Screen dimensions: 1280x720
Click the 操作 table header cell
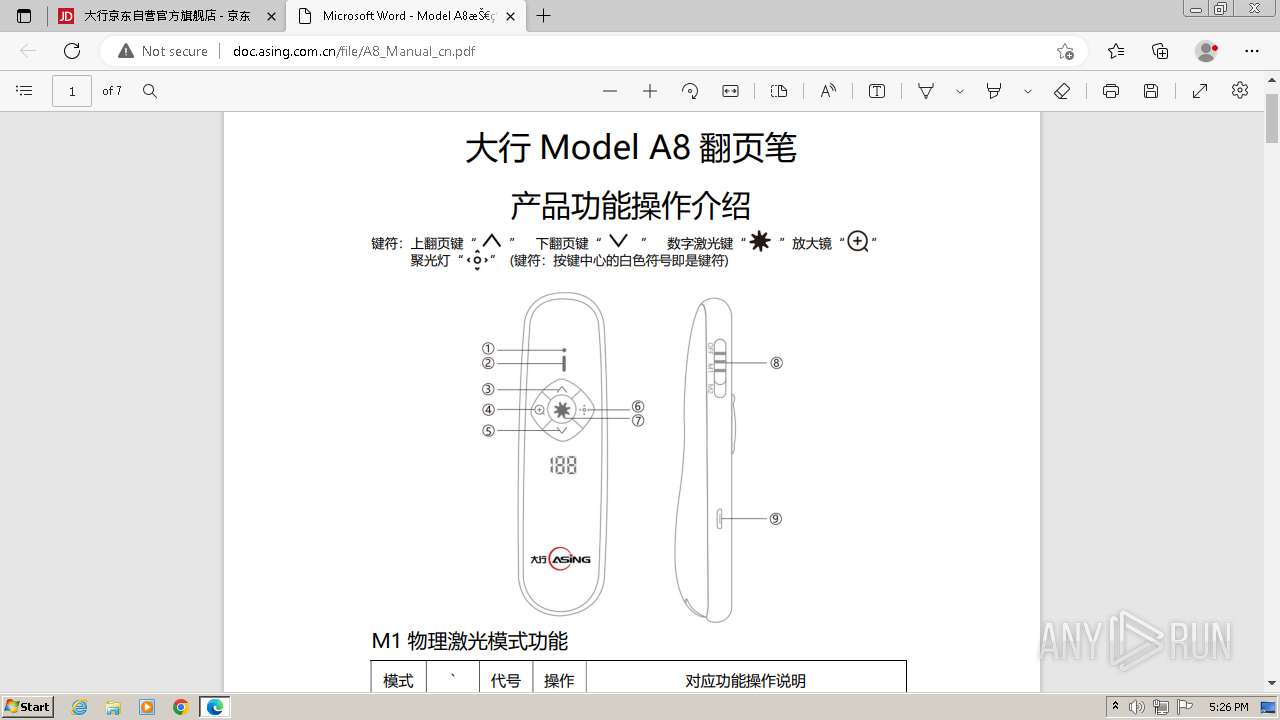point(559,681)
